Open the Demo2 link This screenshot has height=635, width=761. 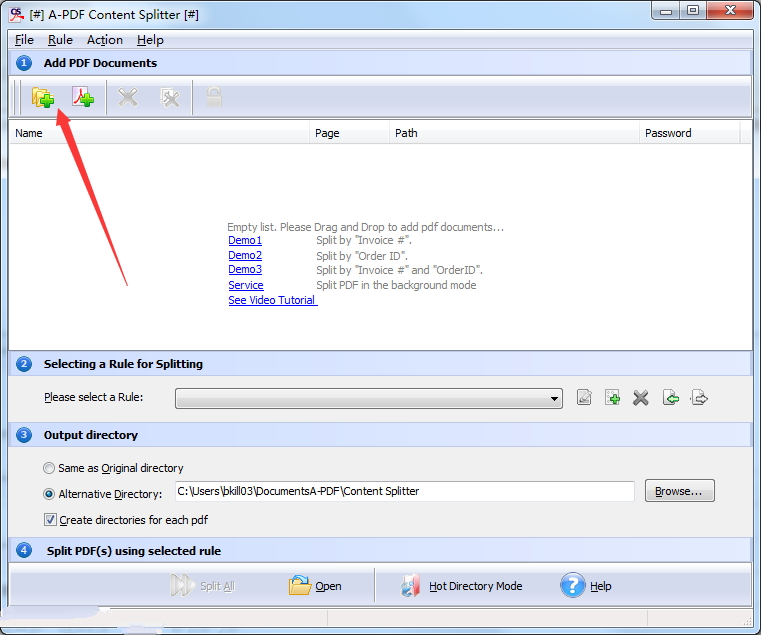click(245, 255)
